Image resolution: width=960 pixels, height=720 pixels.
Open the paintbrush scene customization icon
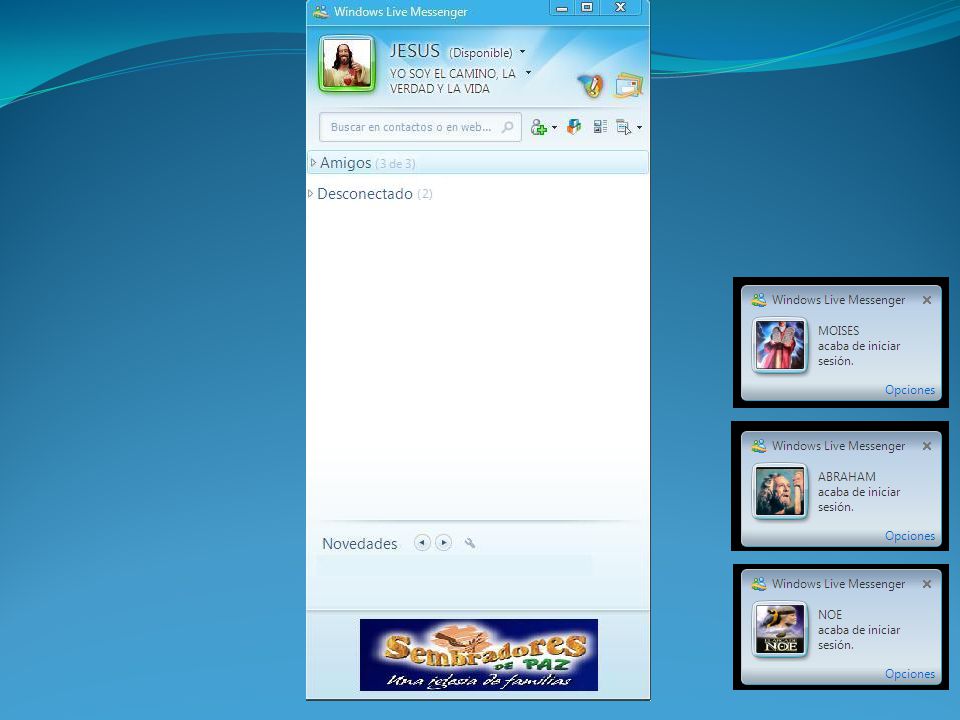pyautogui.click(x=590, y=85)
